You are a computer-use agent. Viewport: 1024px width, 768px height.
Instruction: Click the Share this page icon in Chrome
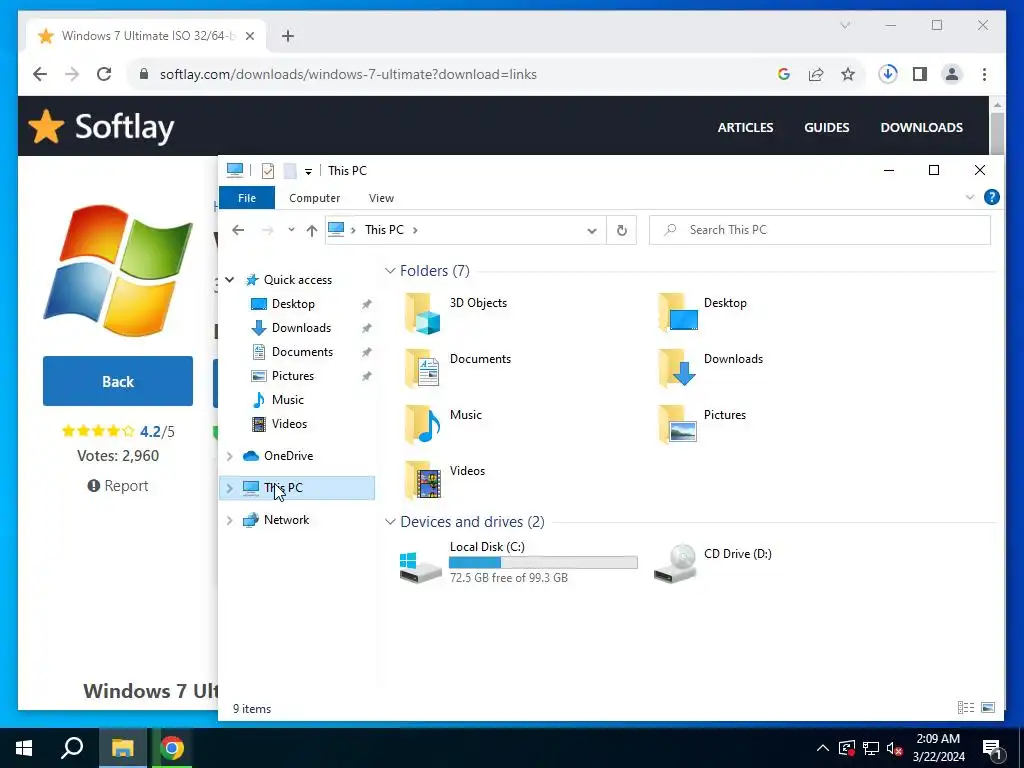click(816, 74)
